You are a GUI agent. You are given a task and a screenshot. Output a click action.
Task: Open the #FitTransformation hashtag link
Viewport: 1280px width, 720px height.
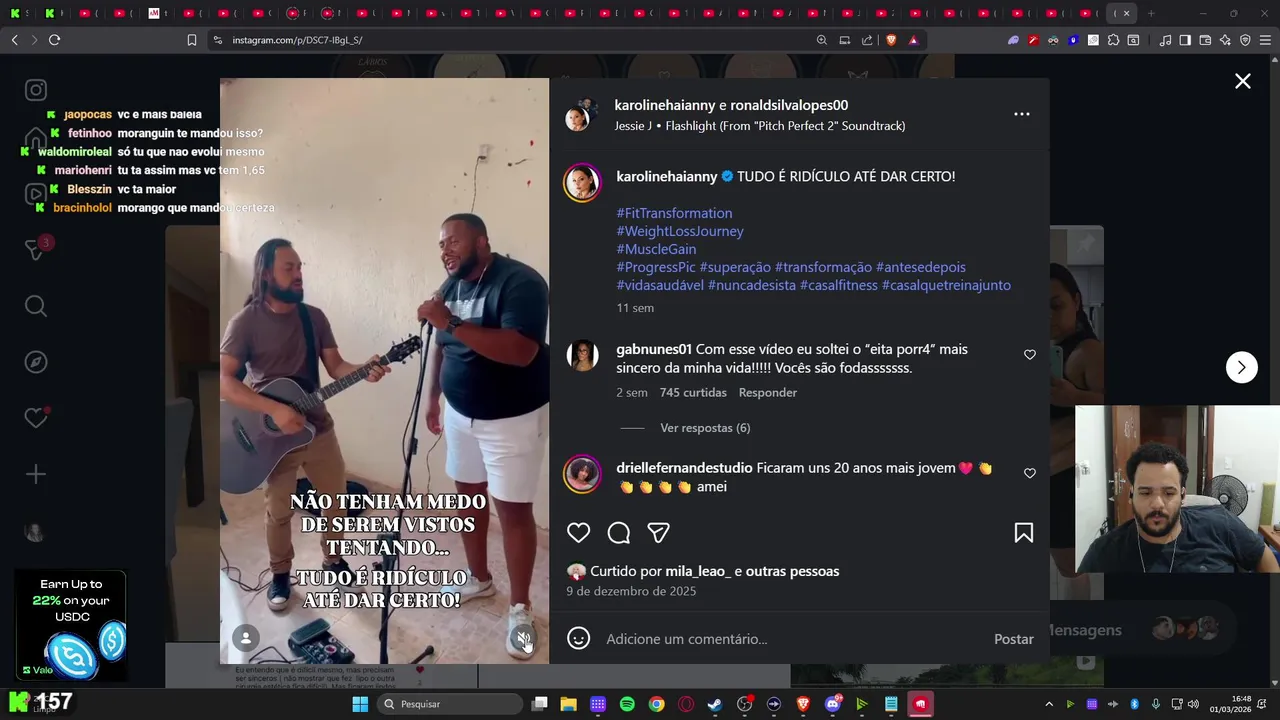[x=674, y=213]
